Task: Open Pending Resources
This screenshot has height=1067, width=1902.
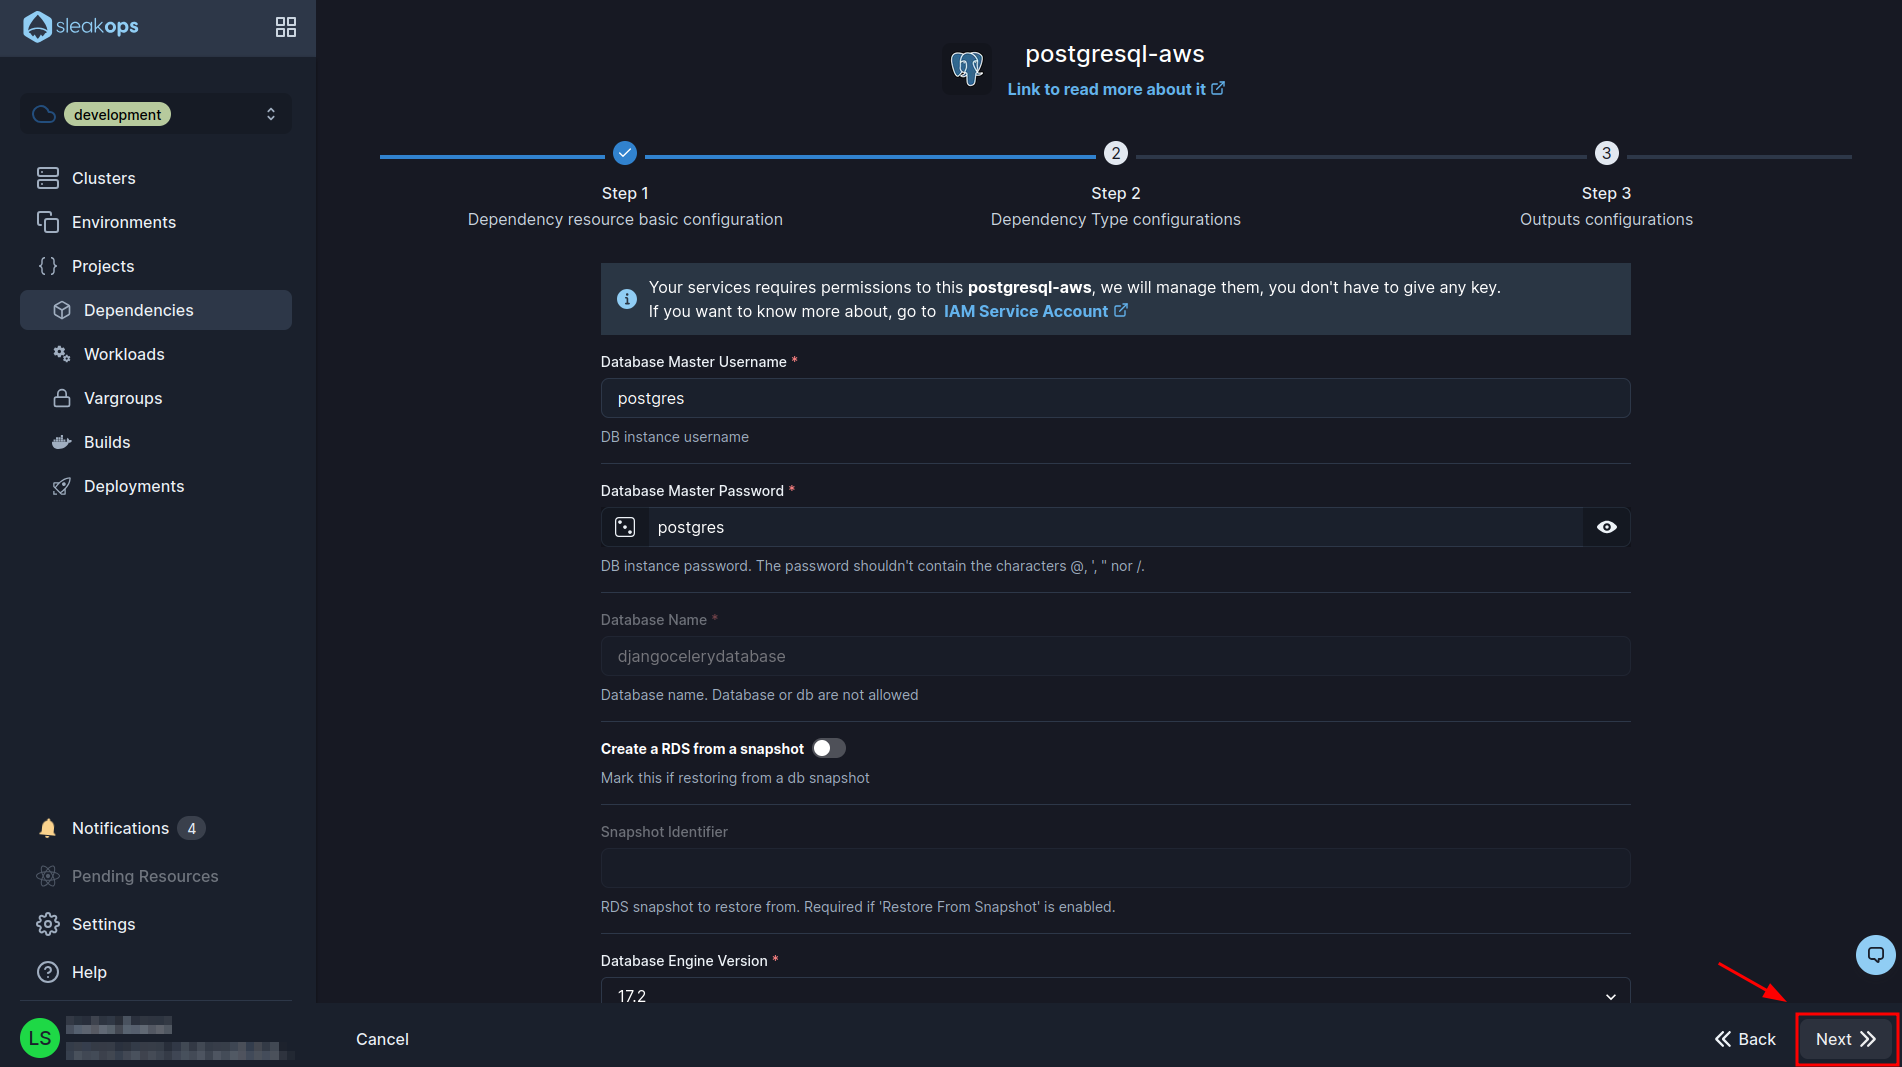Action: tap(156, 876)
